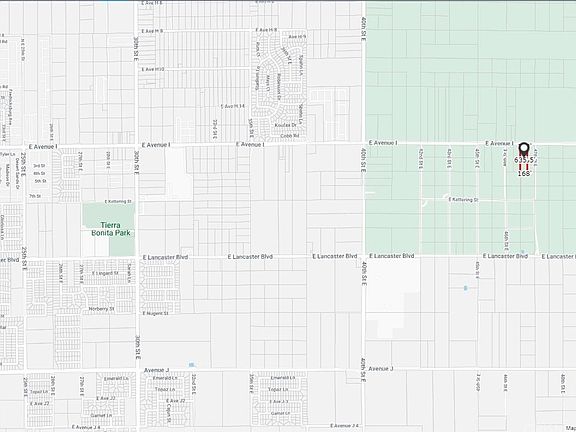Click the Tyler Ln label
The width and height of the screenshot is (576, 432).
8,154
